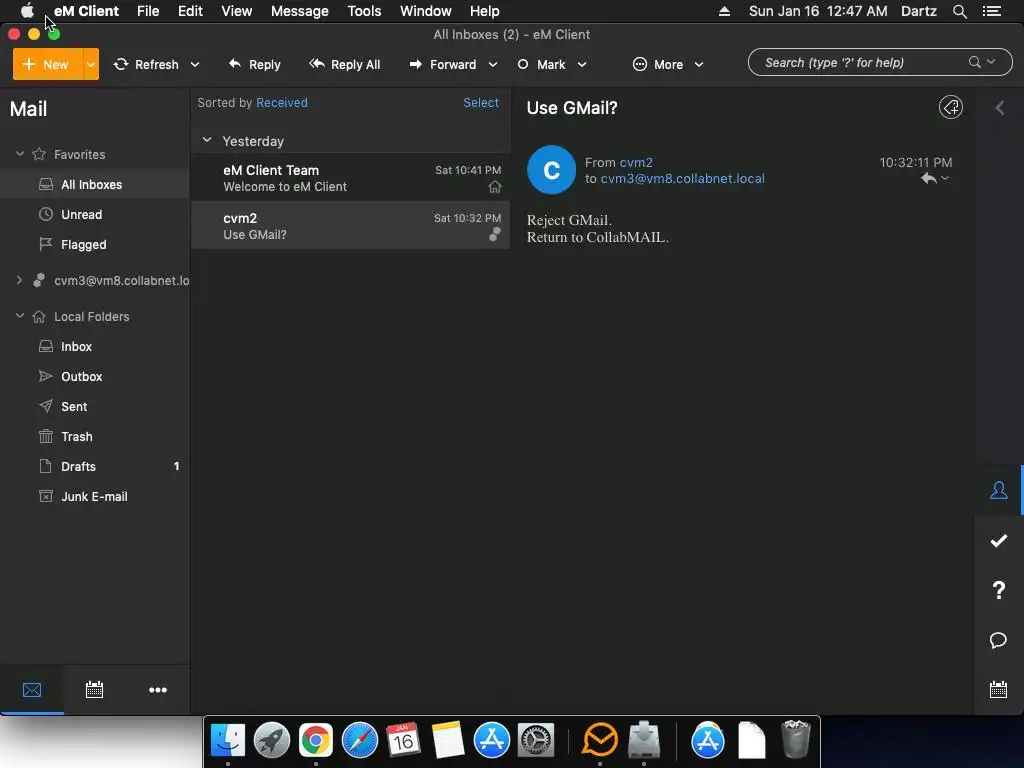The width and height of the screenshot is (1024, 768).
Task: Open the File menu
Action: (148, 11)
